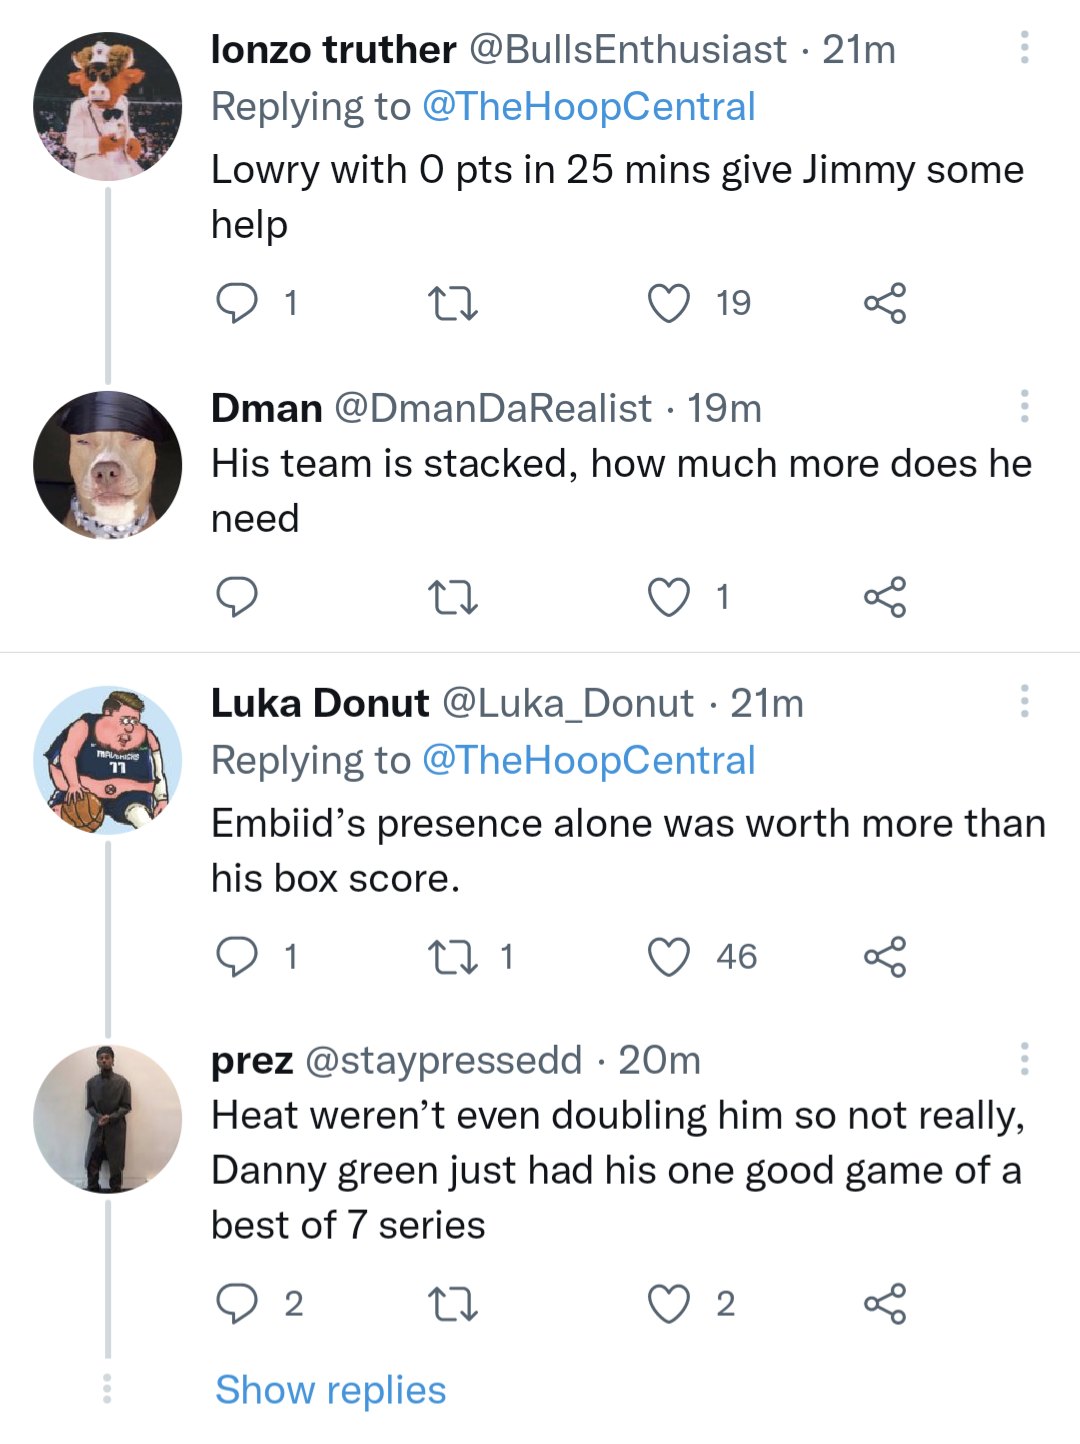Open more options on Luka Donut's tweet

1024,701
